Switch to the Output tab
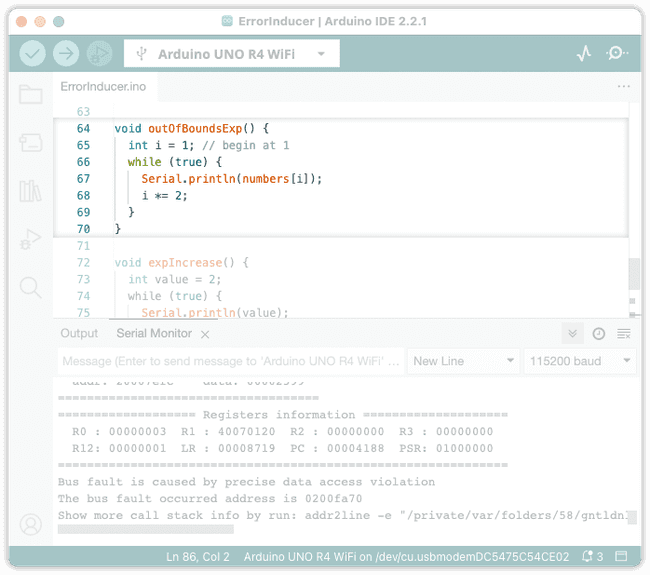Viewport: 650px width, 575px height. (x=79, y=334)
